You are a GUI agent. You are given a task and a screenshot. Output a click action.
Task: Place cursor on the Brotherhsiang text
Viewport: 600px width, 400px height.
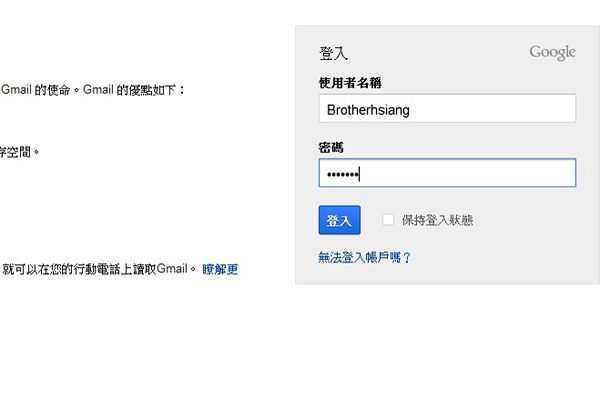click(x=368, y=110)
